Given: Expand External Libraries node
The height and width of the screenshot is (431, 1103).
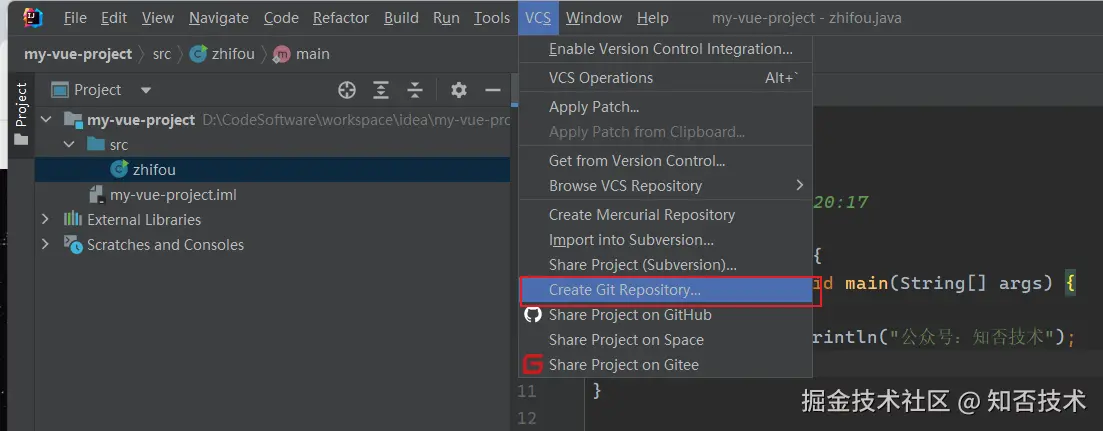Looking at the screenshot, I should (45, 220).
